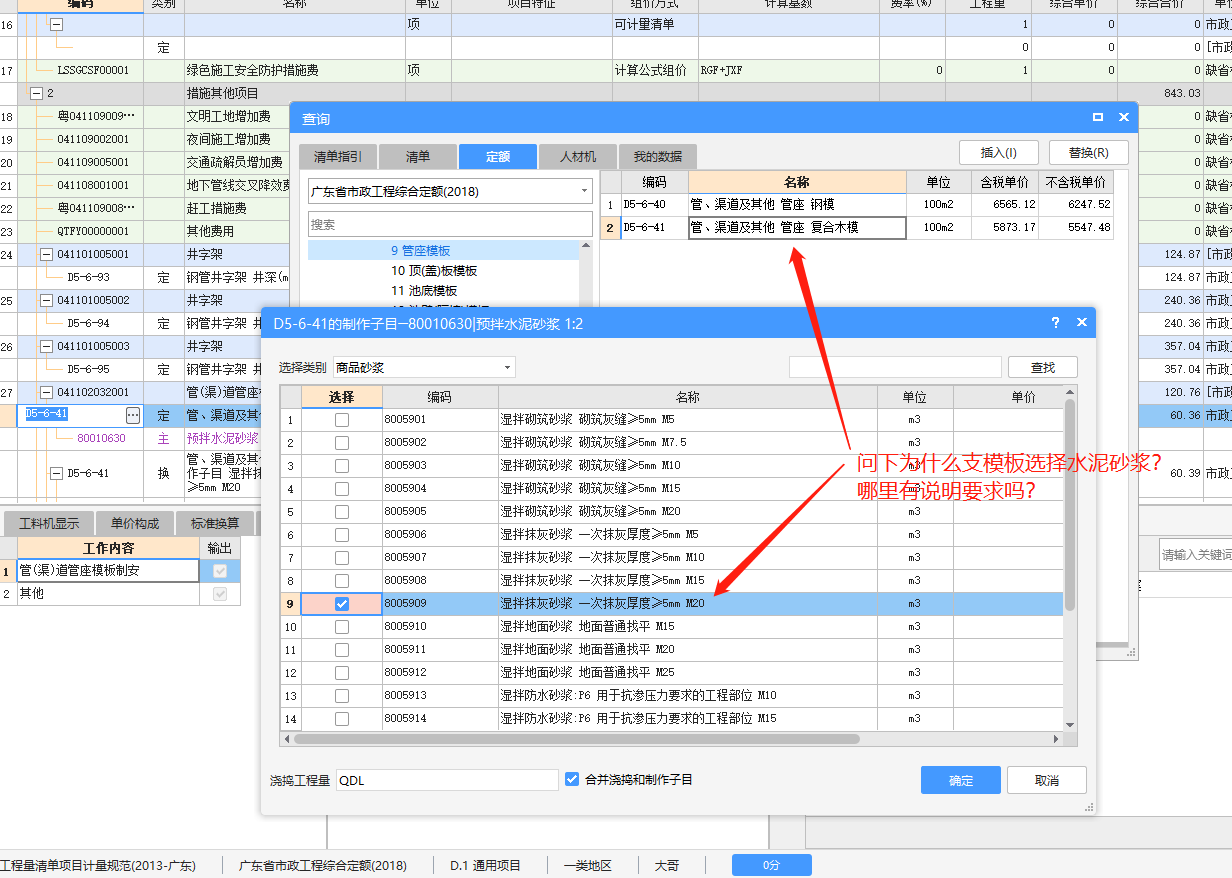Collapse the 041101005002 井字架 node
Image resolution: width=1232 pixels, height=878 pixels.
(46, 301)
